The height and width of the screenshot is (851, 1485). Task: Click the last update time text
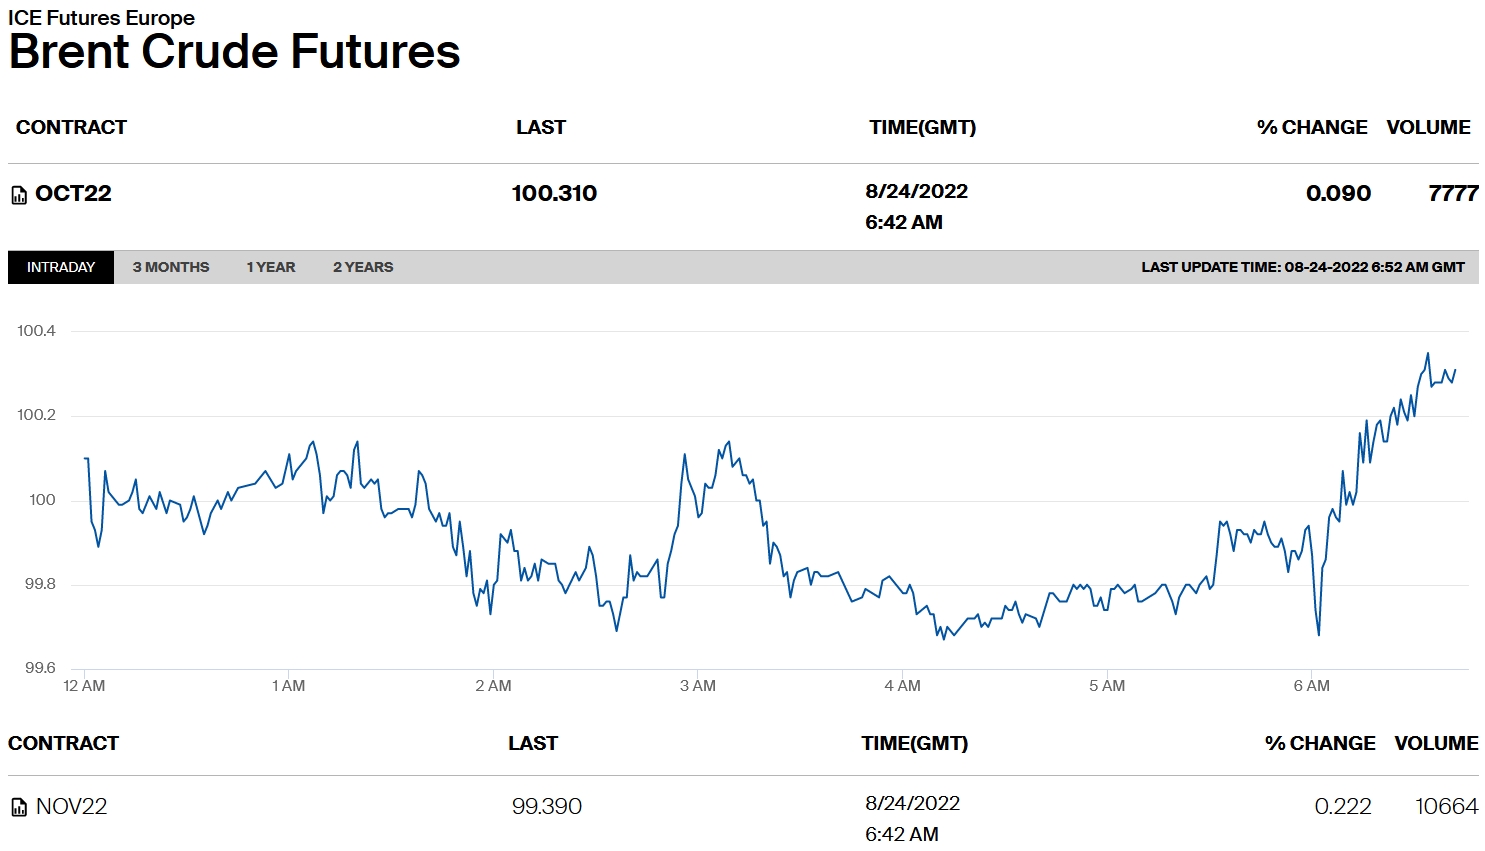pyautogui.click(x=1302, y=267)
